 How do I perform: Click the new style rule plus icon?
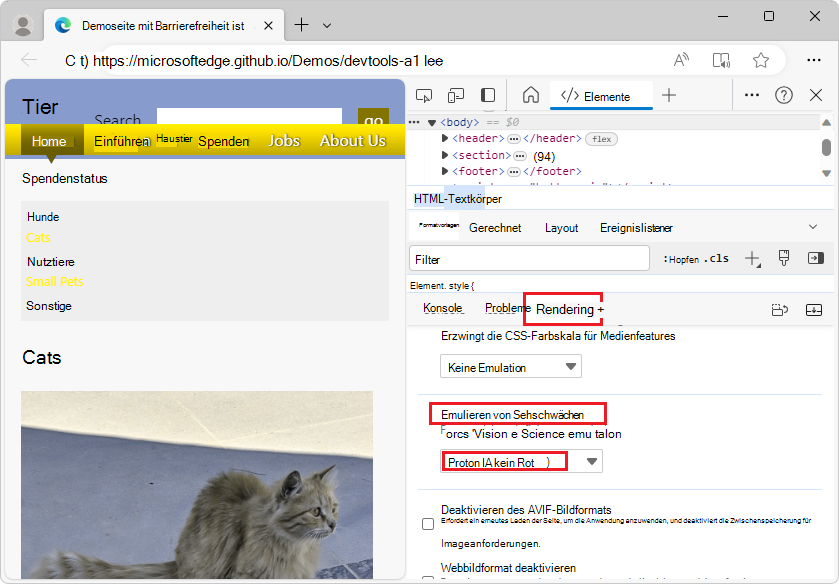[751, 258]
